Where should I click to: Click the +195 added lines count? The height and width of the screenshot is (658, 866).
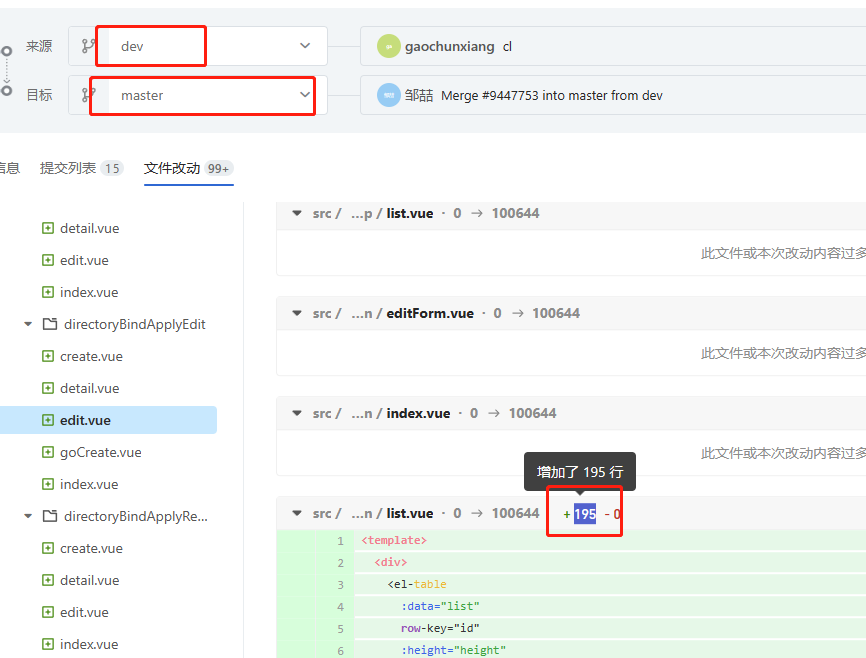(579, 514)
